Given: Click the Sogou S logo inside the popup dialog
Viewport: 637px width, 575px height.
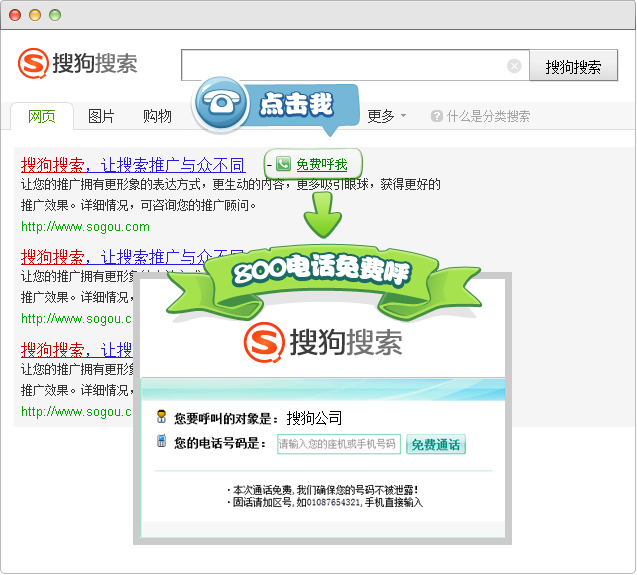Looking at the screenshot, I should click(264, 342).
